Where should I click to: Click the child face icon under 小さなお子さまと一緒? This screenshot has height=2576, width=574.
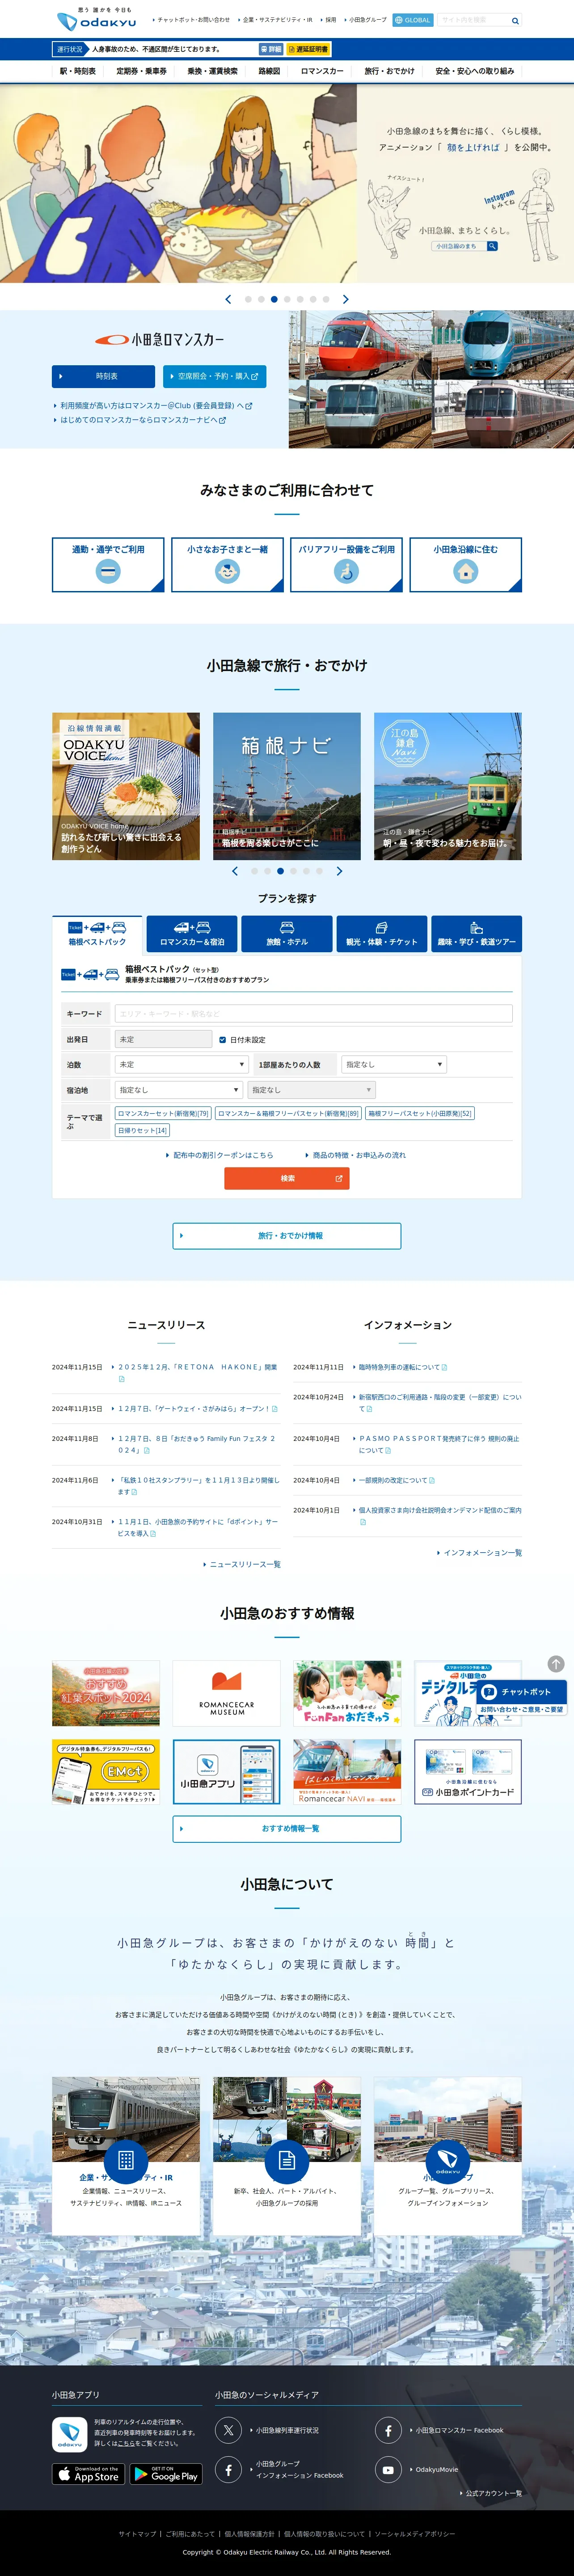coord(227,571)
